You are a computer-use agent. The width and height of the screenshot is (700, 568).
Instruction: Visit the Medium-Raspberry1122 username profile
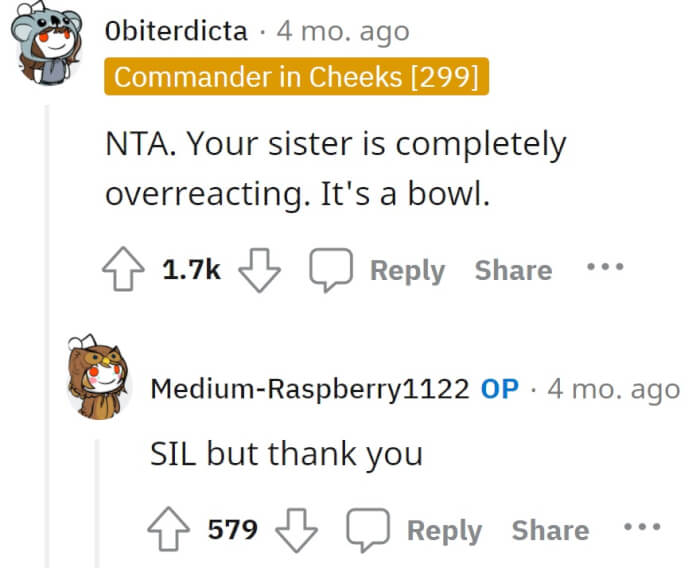[x=310, y=389]
